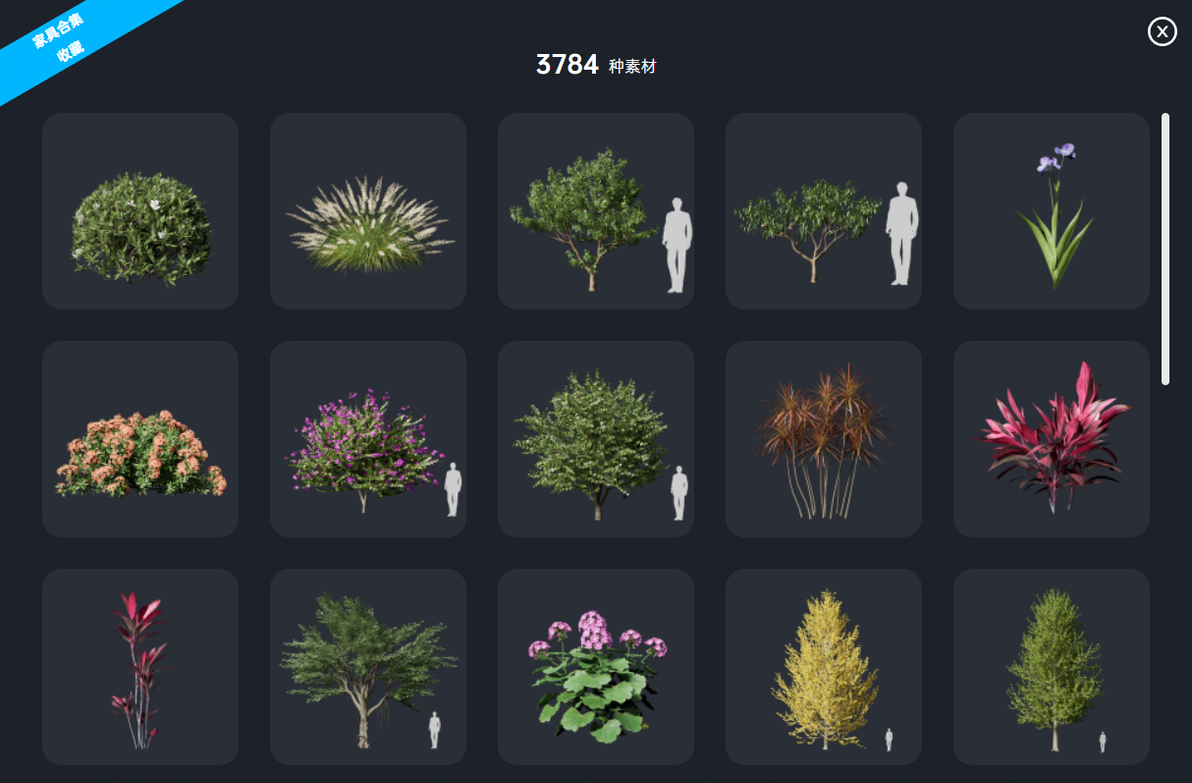
Task: Click the scrollbar track below the thumb
Action: [1165, 578]
